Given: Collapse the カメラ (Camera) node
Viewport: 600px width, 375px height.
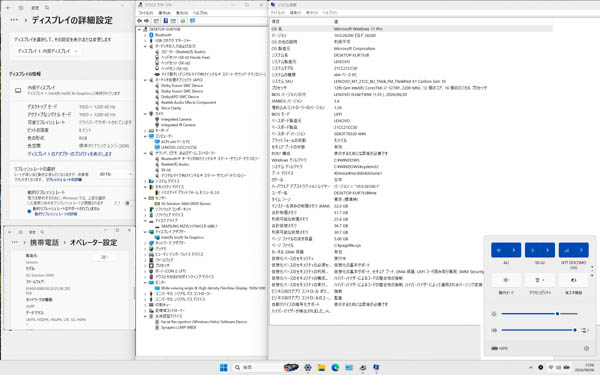Looking at the screenshot, I should click(145, 114).
